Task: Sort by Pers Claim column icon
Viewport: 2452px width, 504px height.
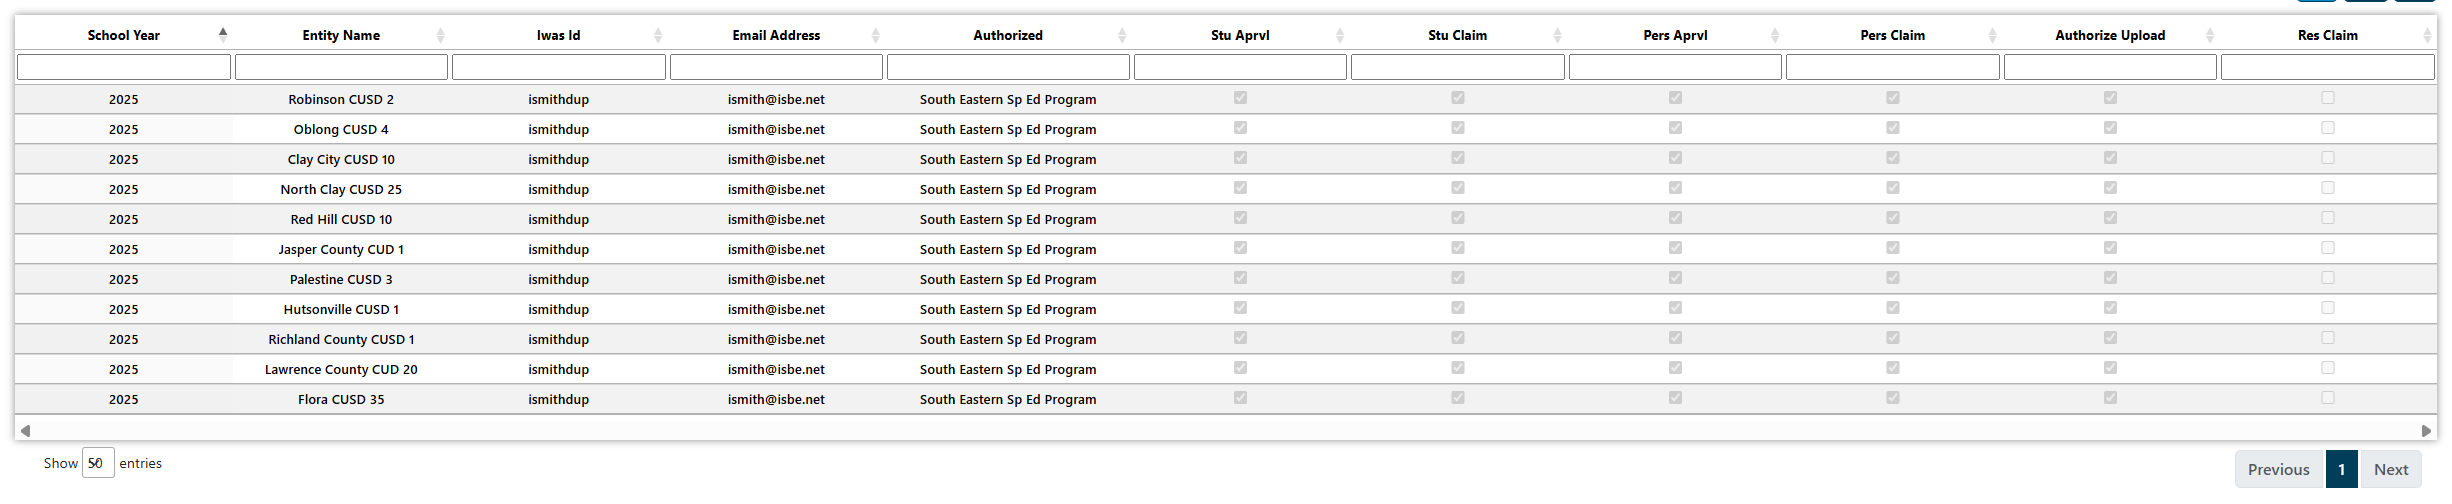Action: tap(1992, 35)
